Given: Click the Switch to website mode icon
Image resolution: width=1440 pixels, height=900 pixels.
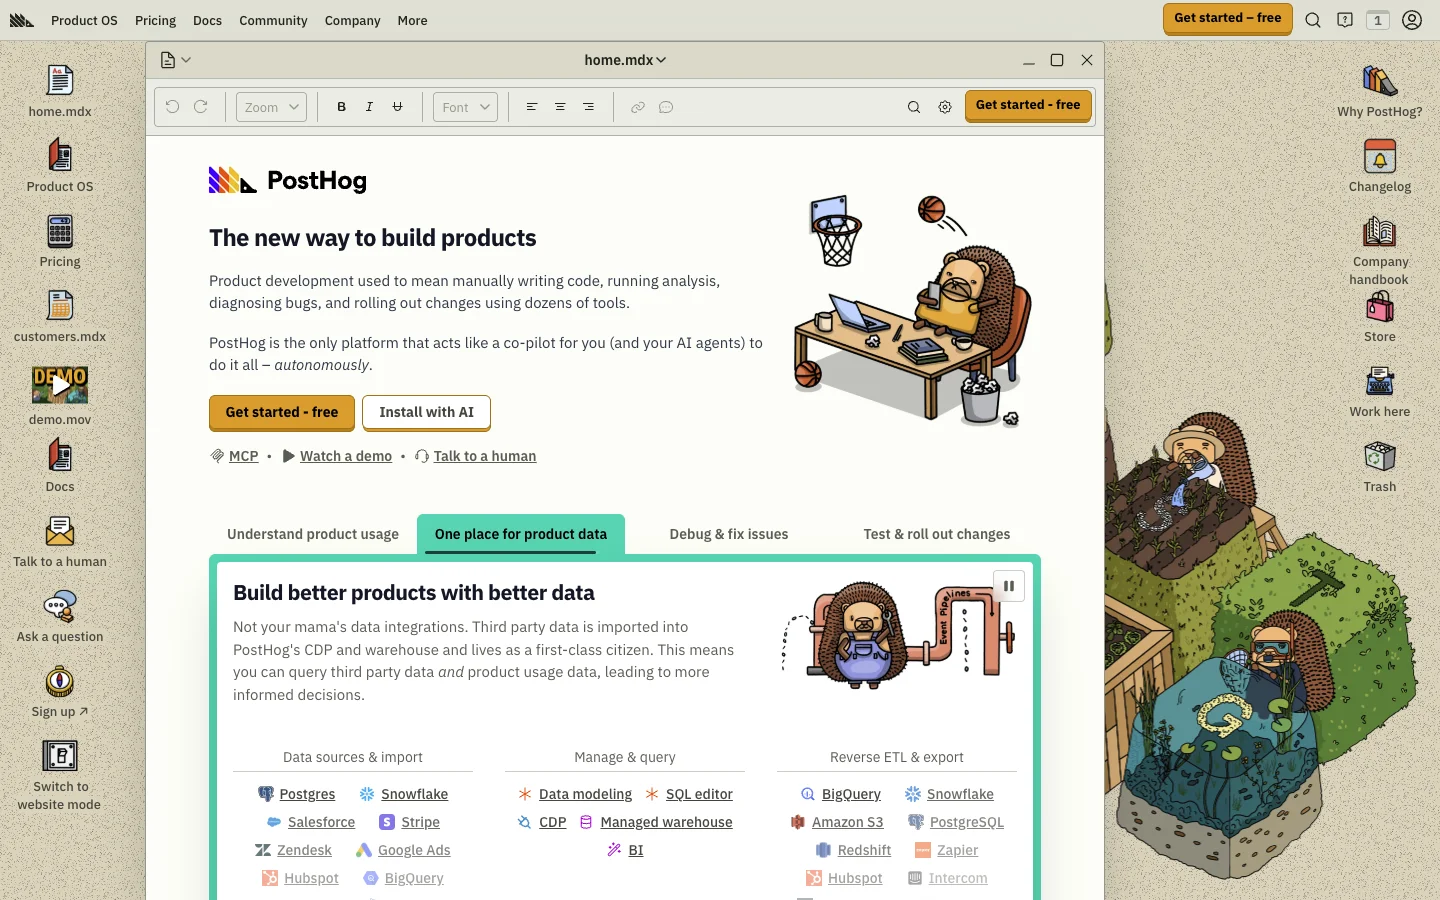Looking at the screenshot, I should point(60,757).
